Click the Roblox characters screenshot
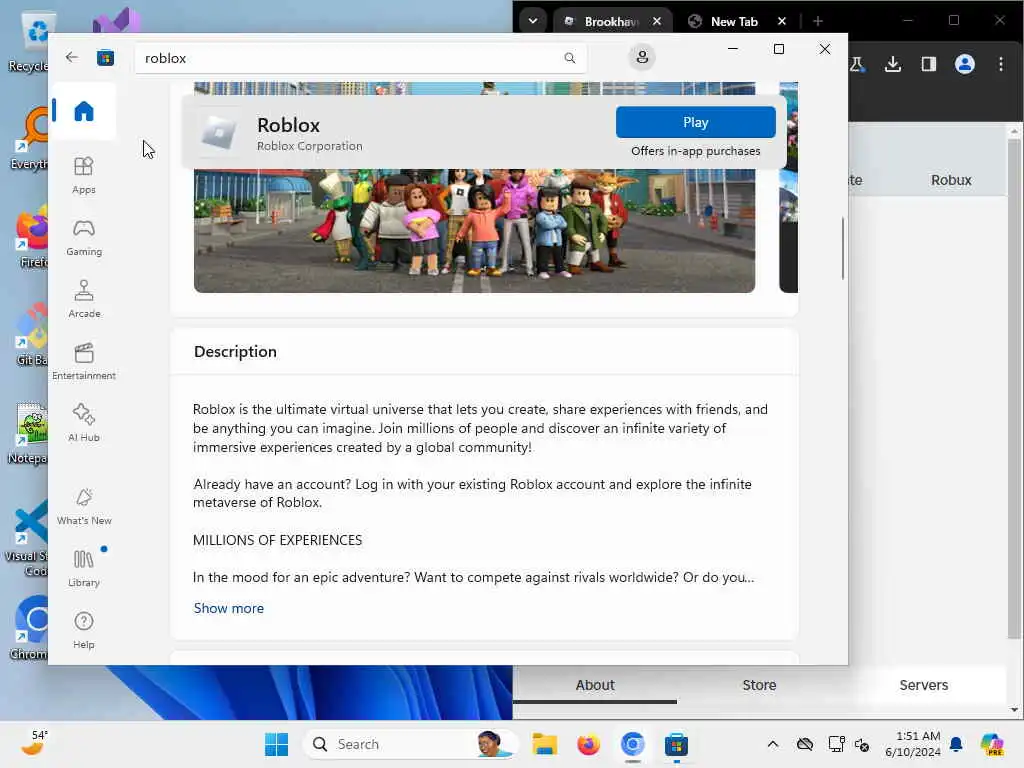Screen dimensions: 1024x768 (x=474, y=231)
